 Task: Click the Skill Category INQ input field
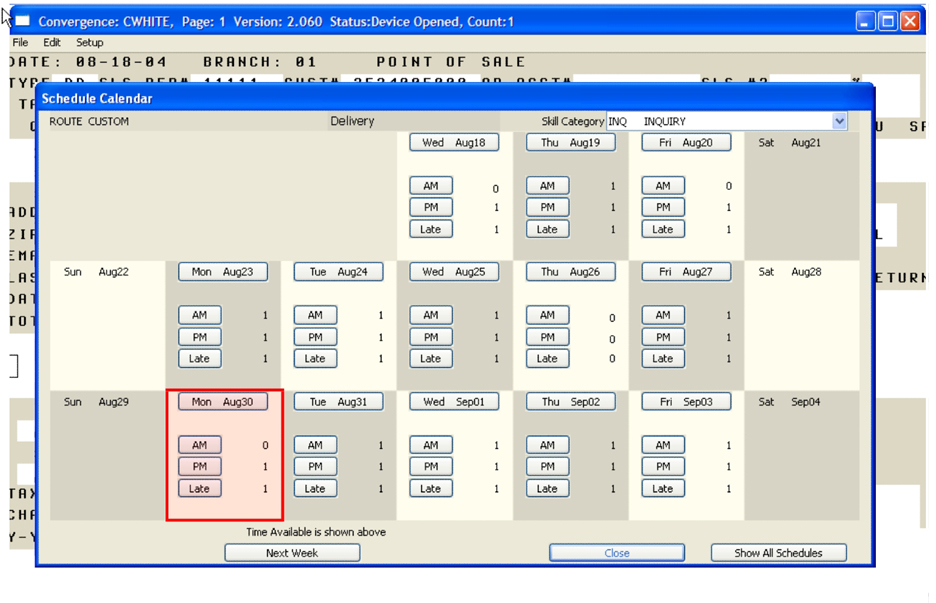tap(718, 121)
